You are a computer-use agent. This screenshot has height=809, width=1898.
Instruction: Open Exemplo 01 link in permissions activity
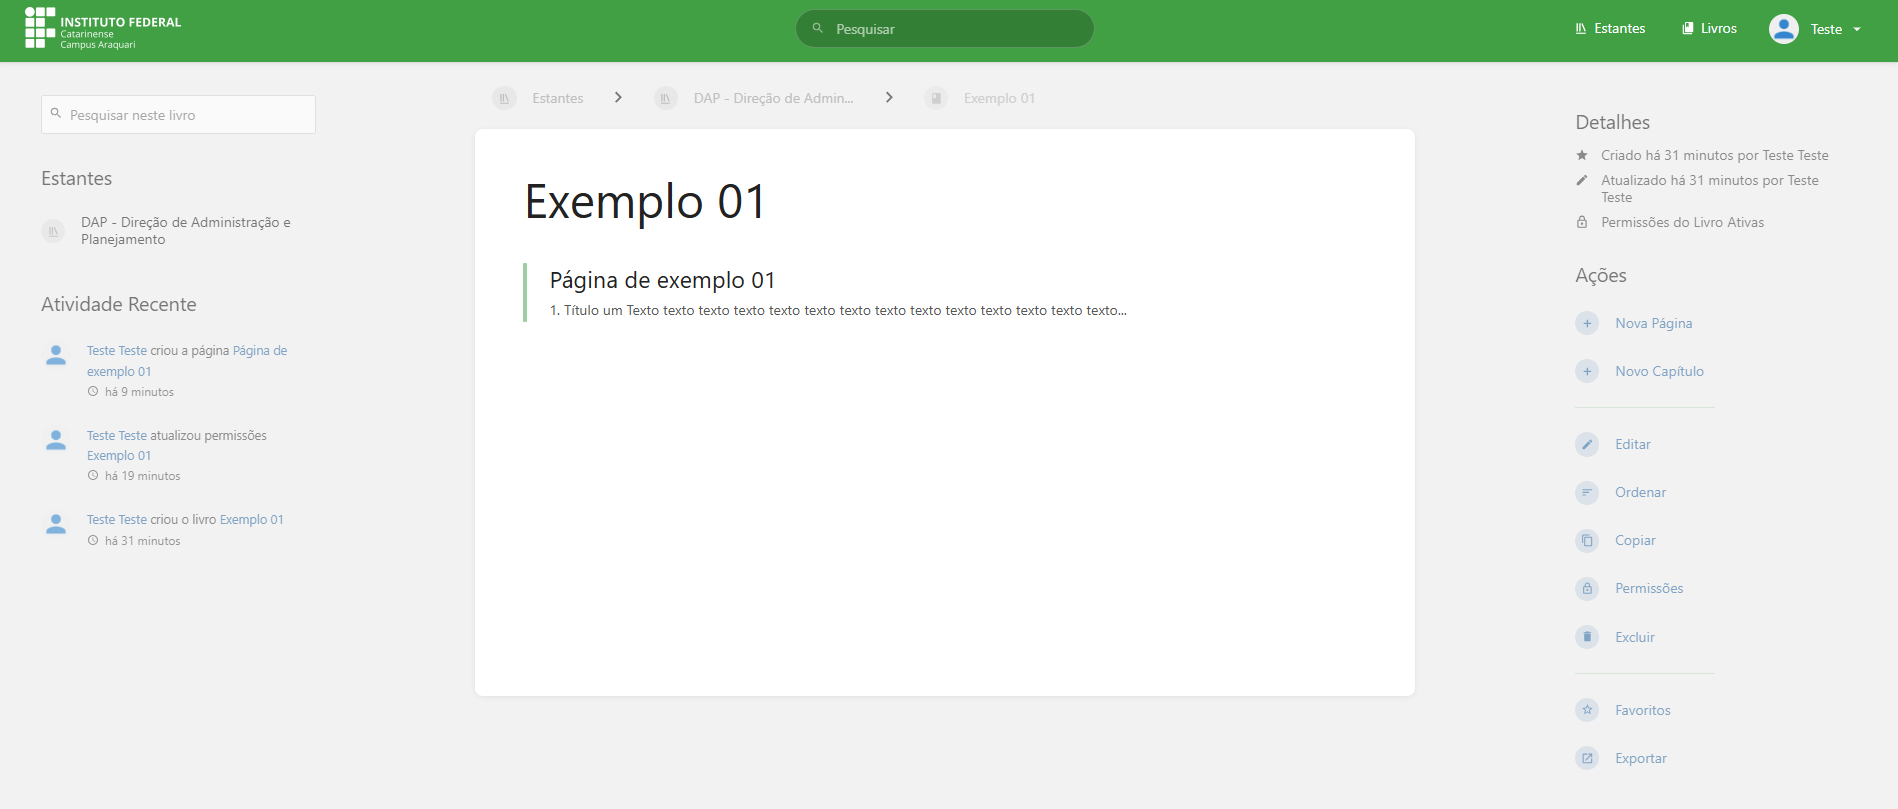[x=119, y=456]
